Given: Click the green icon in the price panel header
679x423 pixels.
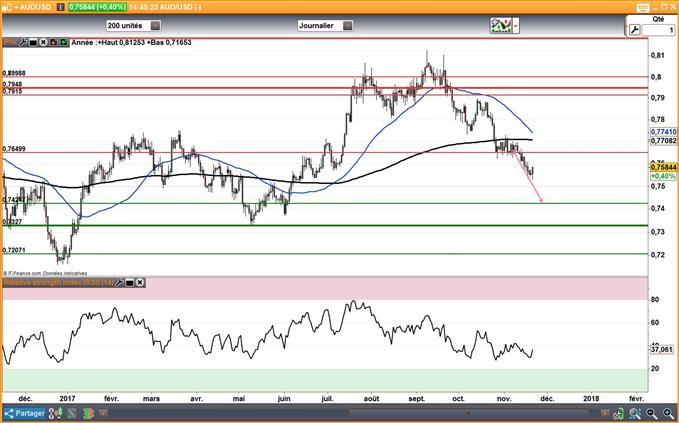Looking at the screenshot, I should click(64, 42).
